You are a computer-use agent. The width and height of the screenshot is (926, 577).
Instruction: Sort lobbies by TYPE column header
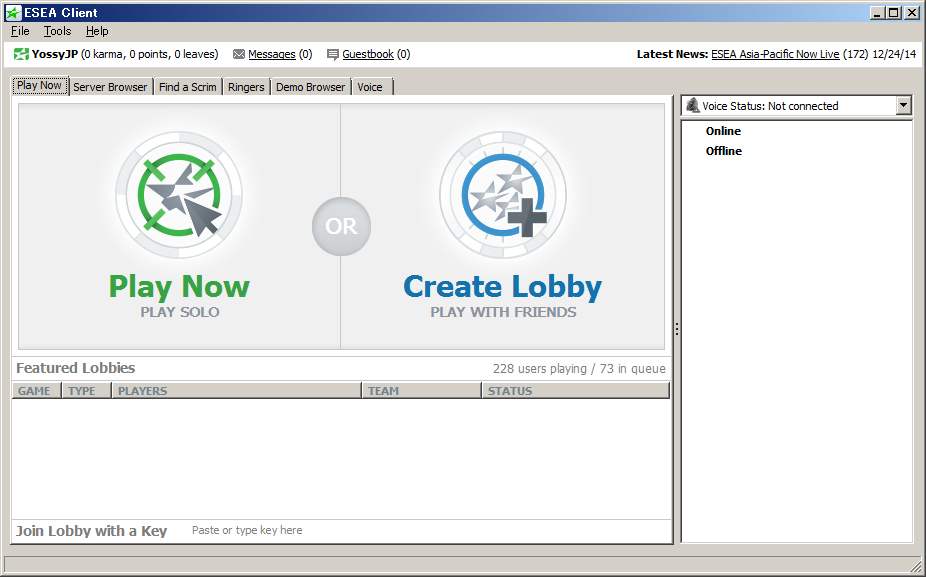[x=87, y=390]
